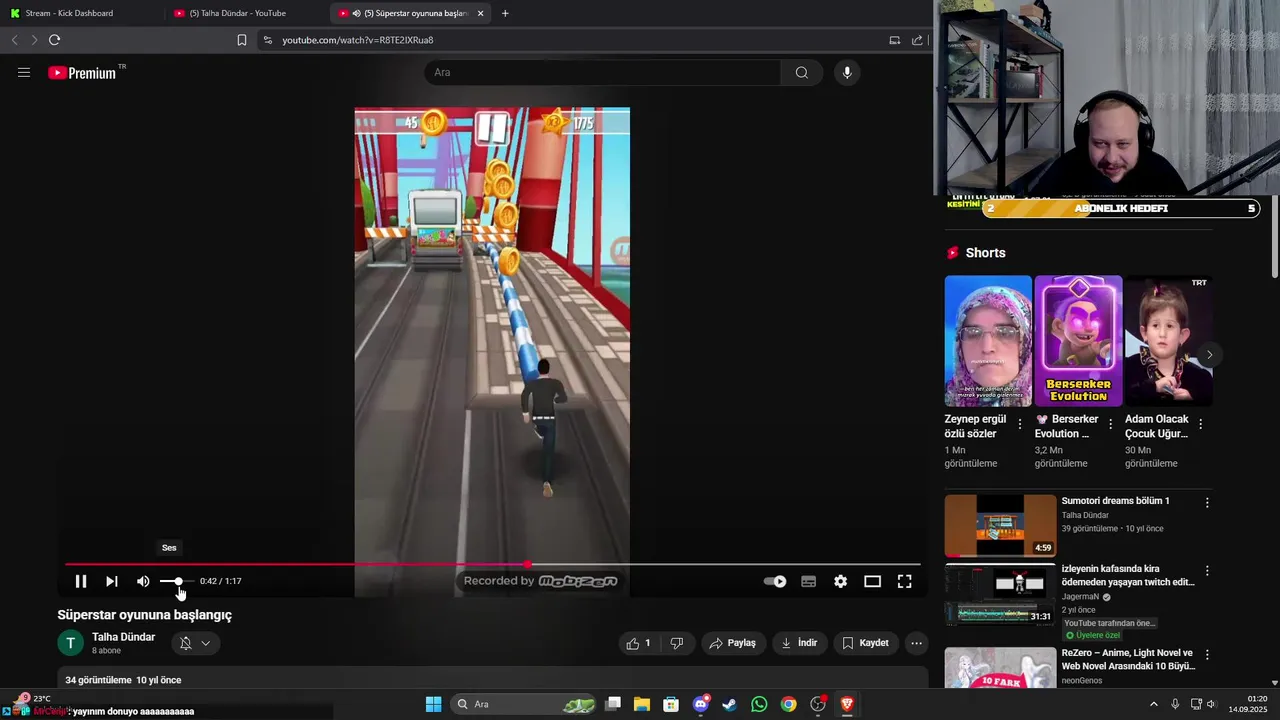
Task: Switch to the Talha Dündar - YouTube tab
Action: tap(243, 13)
